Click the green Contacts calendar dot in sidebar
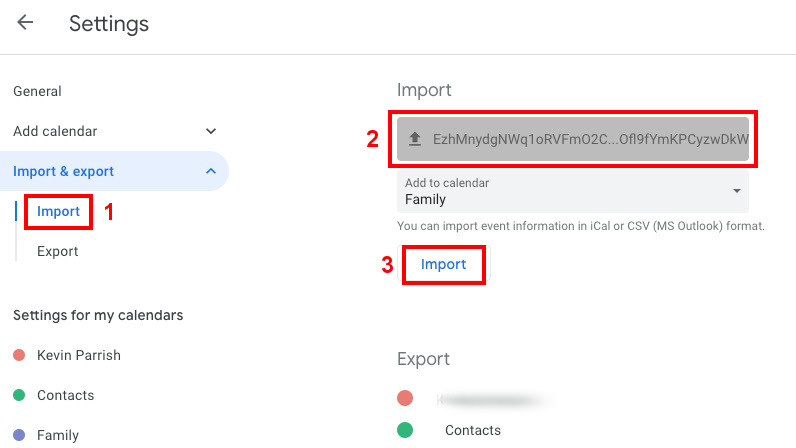 point(19,395)
